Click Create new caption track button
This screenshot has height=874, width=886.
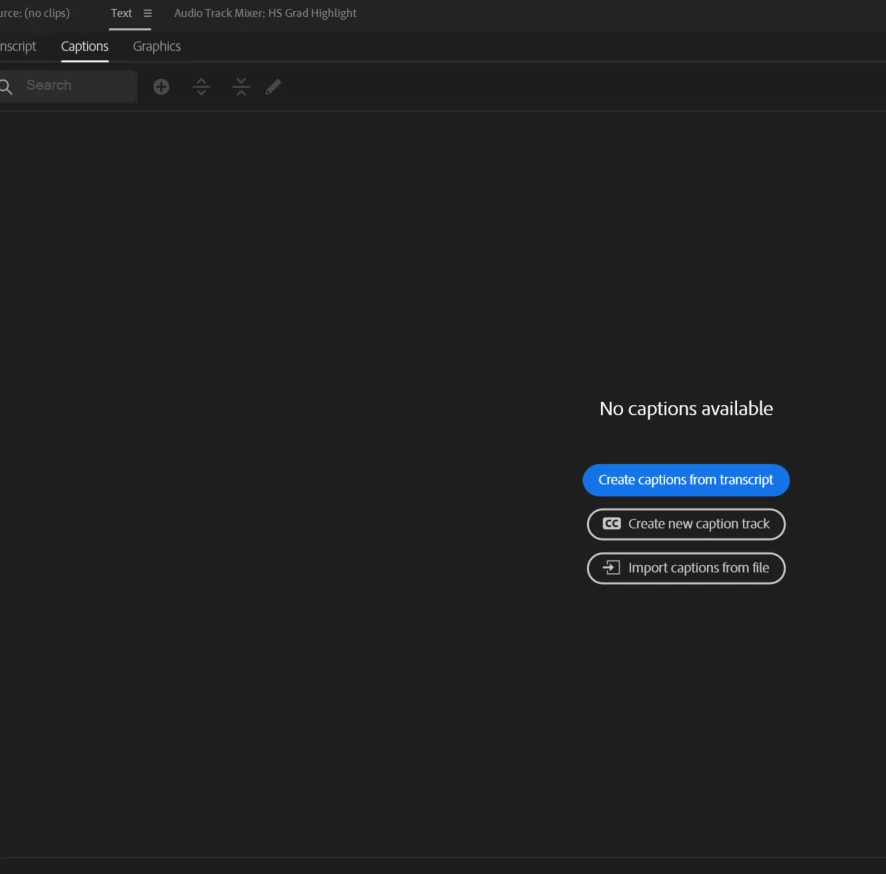[x=686, y=524]
